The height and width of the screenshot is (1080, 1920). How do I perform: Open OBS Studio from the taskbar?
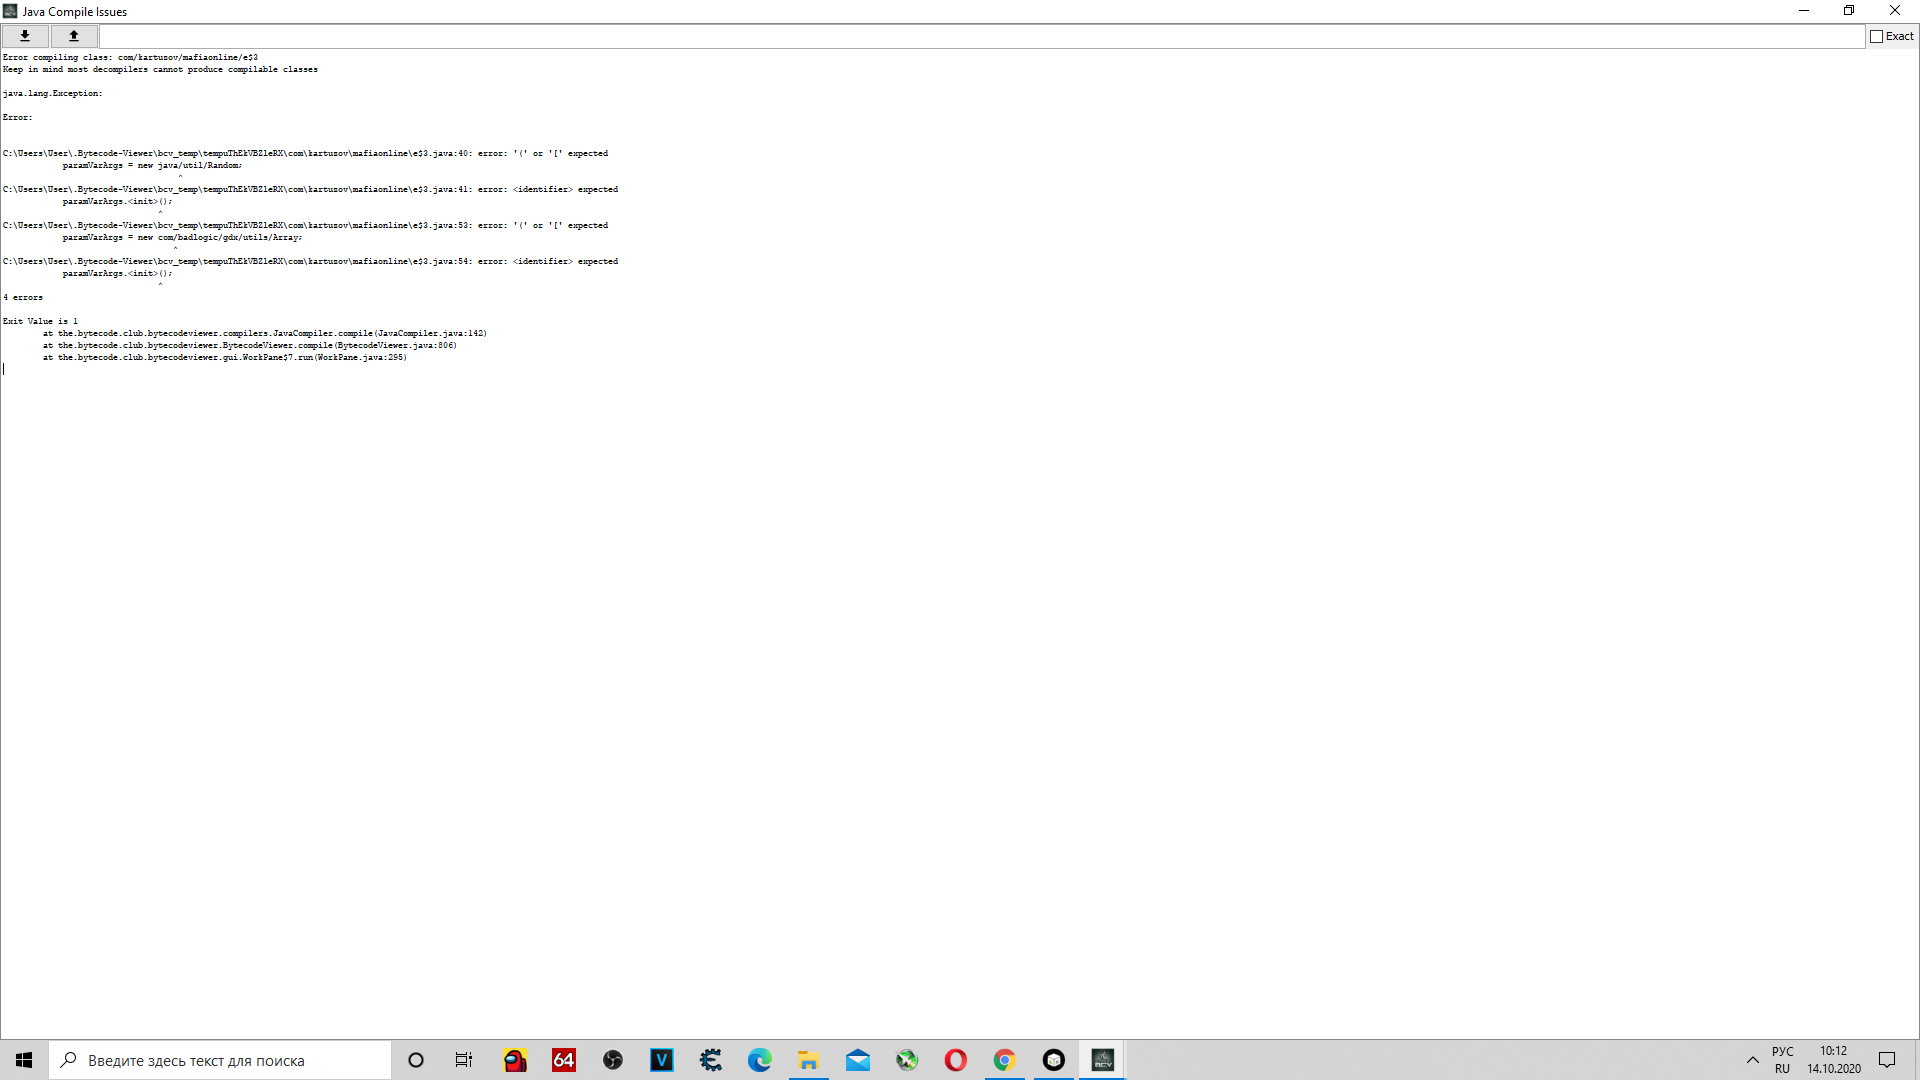coord(613,1059)
